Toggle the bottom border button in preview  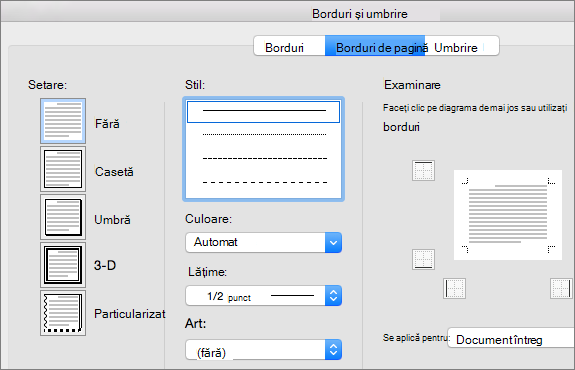click(x=423, y=259)
